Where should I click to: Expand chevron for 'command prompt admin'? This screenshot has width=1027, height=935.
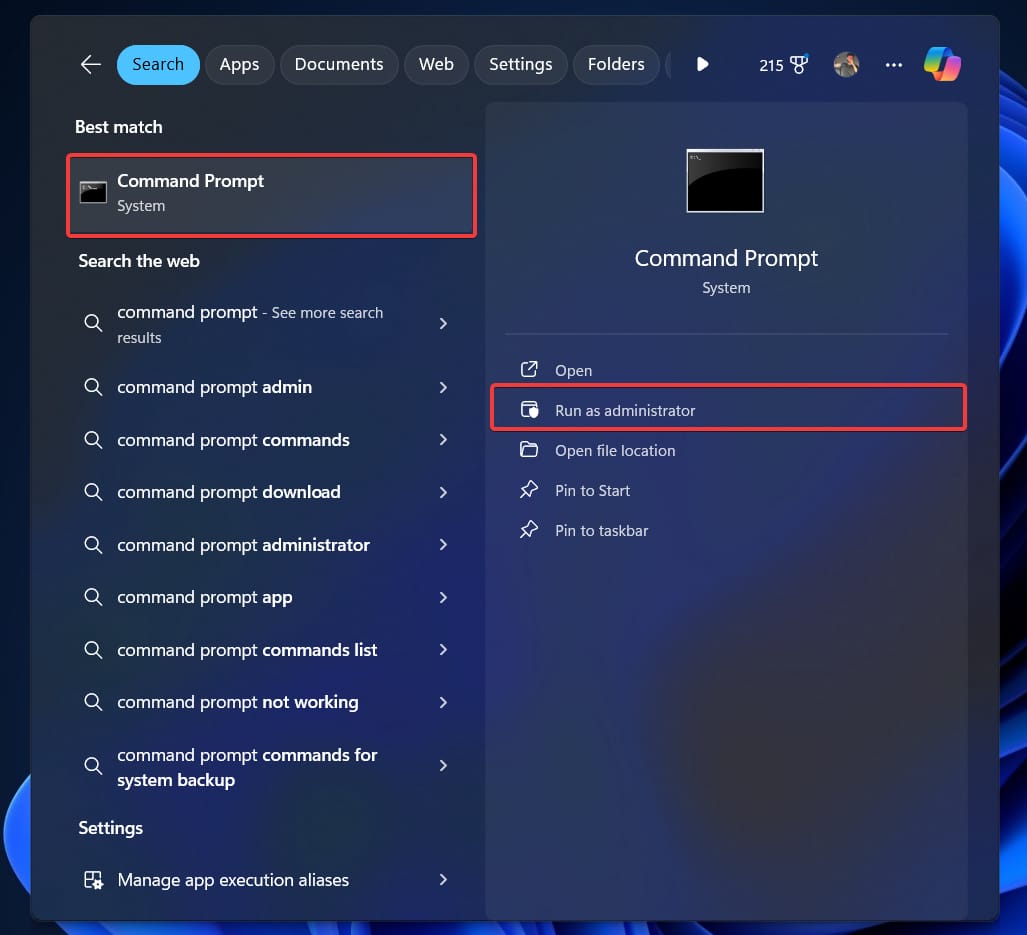tap(443, 388)
